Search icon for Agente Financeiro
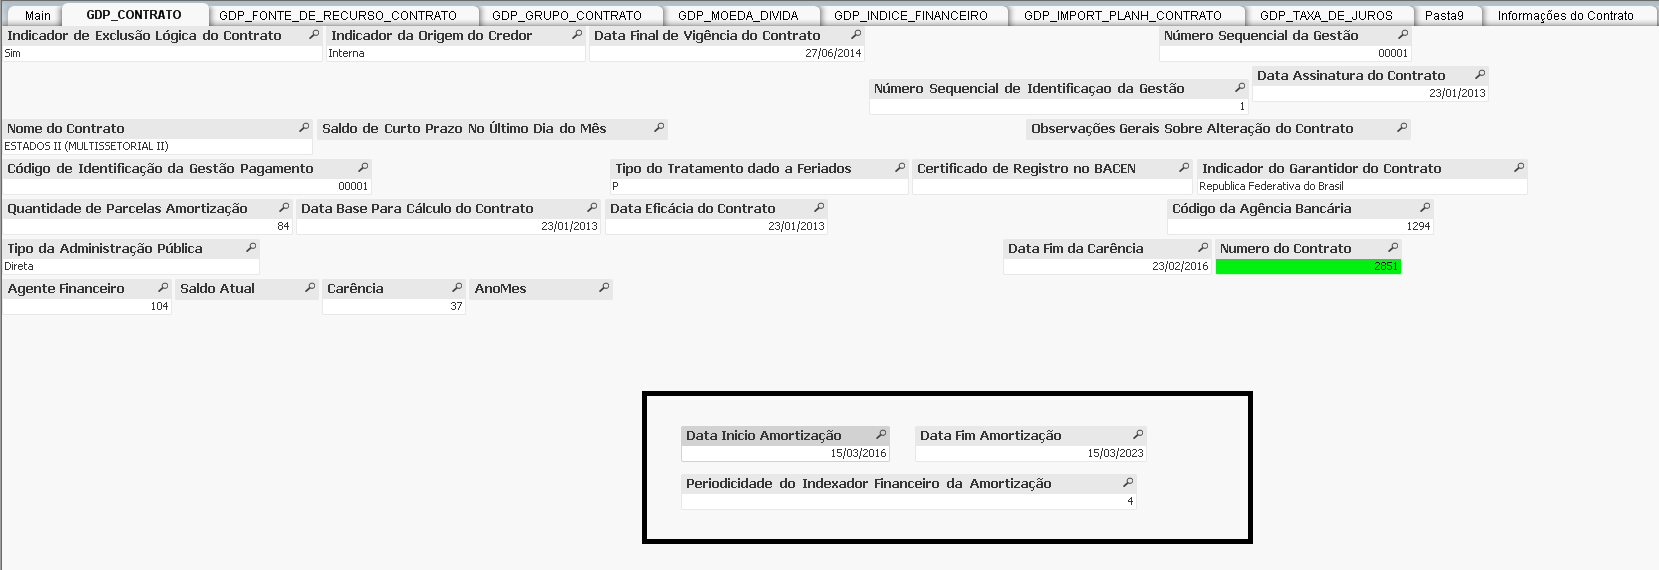1659x570 pixels. tap(163, 288)
